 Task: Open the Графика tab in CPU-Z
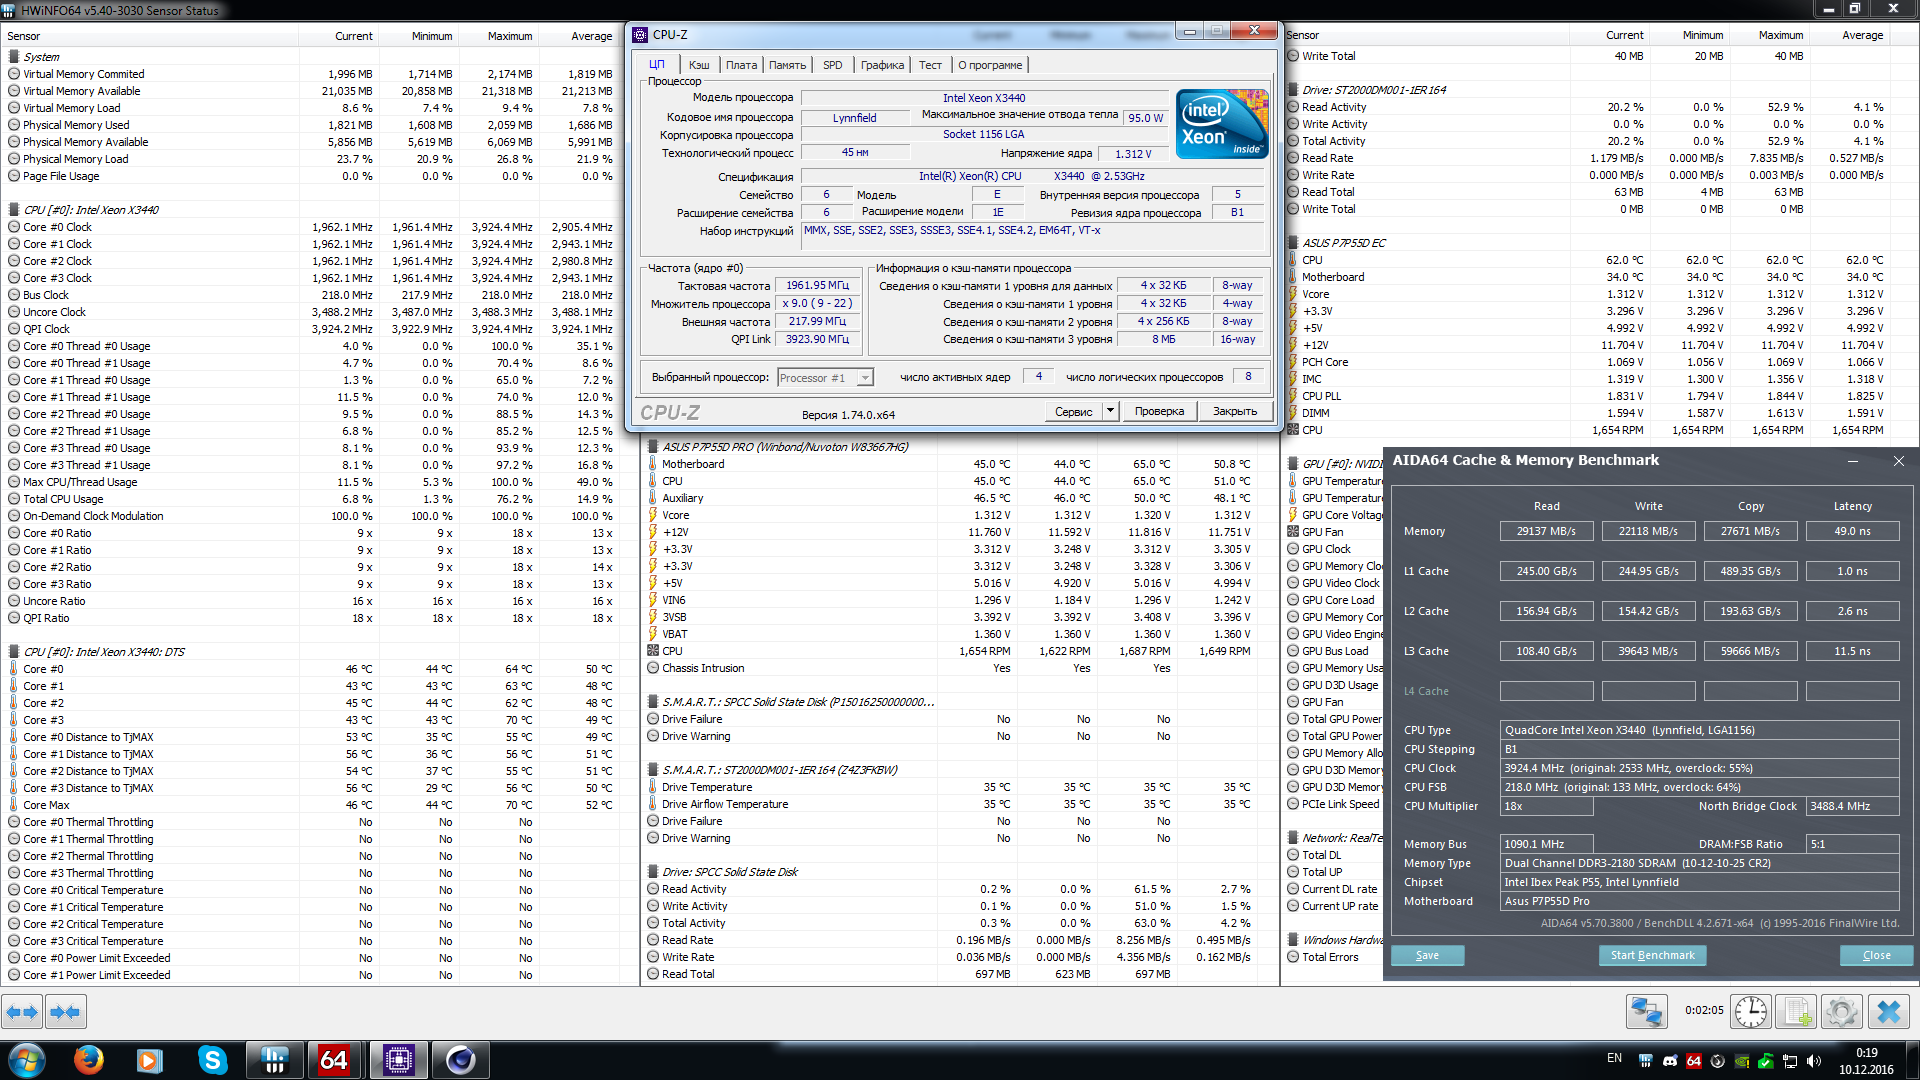882,65
